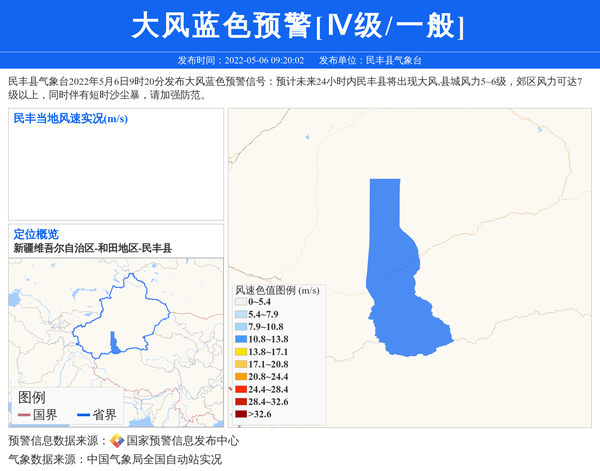Select the yellow 13.8~17.1 legend swatch
Screen dimensions: 600x471
click(x=240, y=352)
